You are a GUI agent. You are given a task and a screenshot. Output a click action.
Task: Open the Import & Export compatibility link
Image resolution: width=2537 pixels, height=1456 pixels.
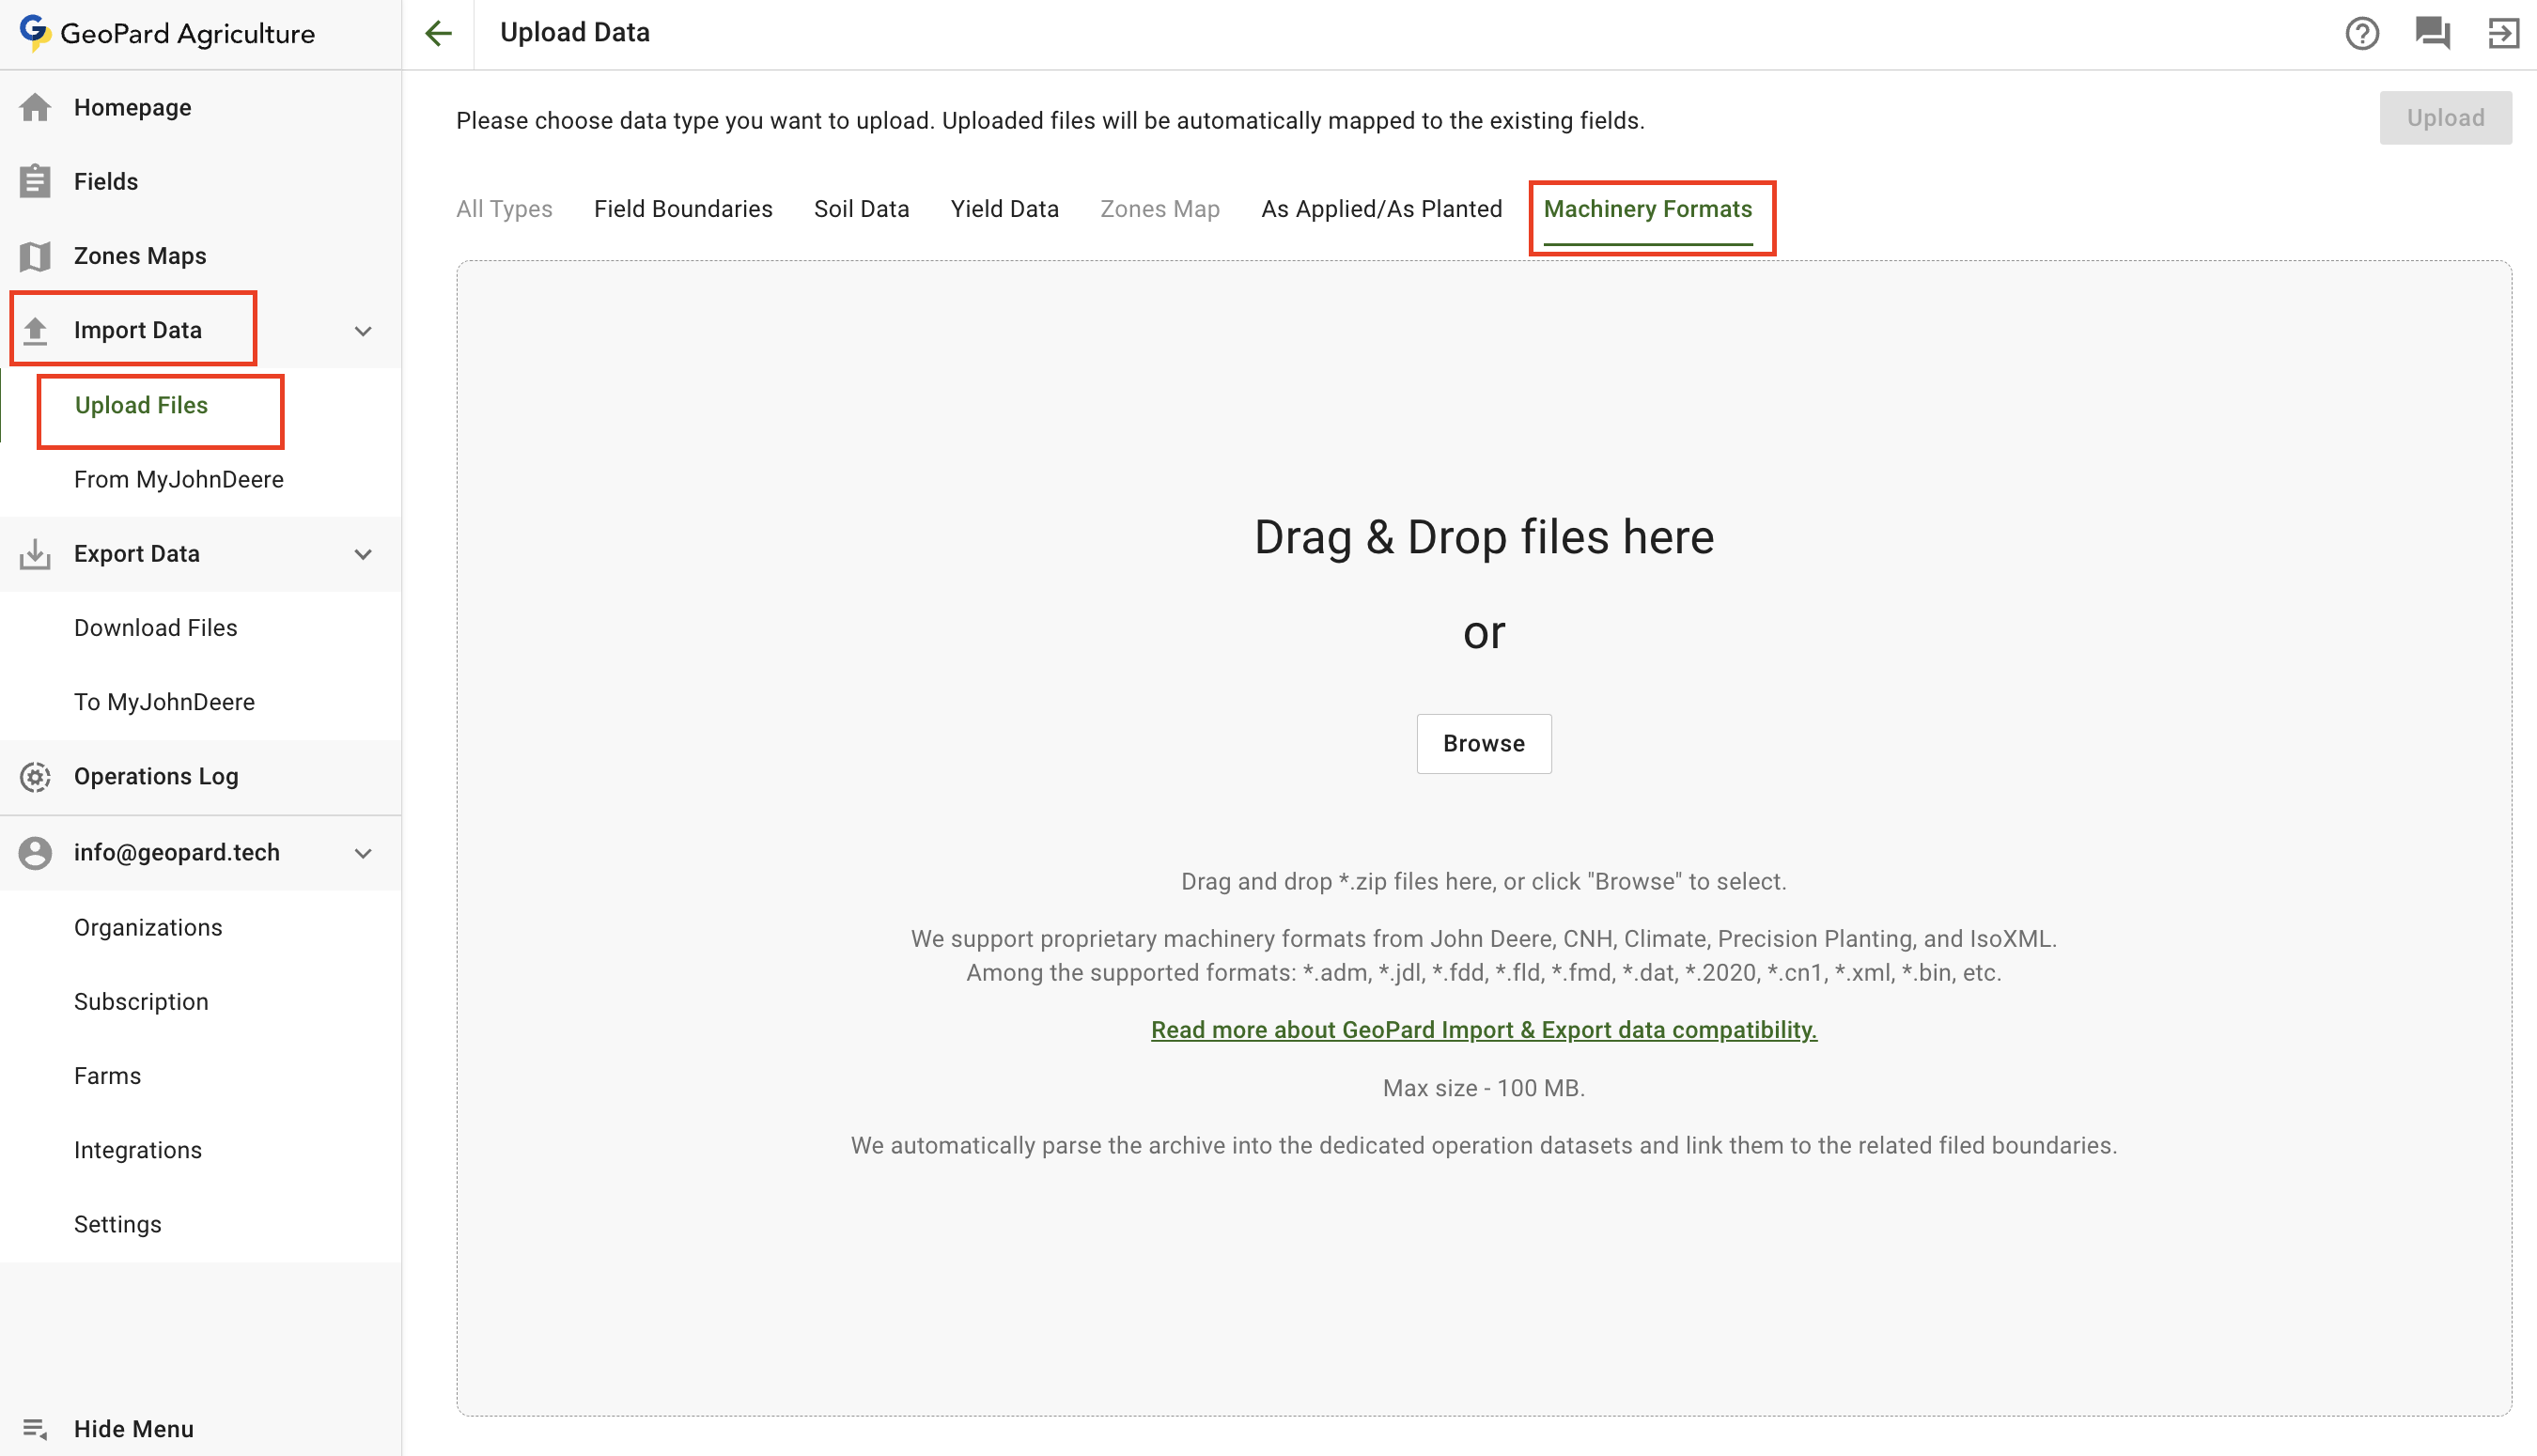(1483, 1030)
